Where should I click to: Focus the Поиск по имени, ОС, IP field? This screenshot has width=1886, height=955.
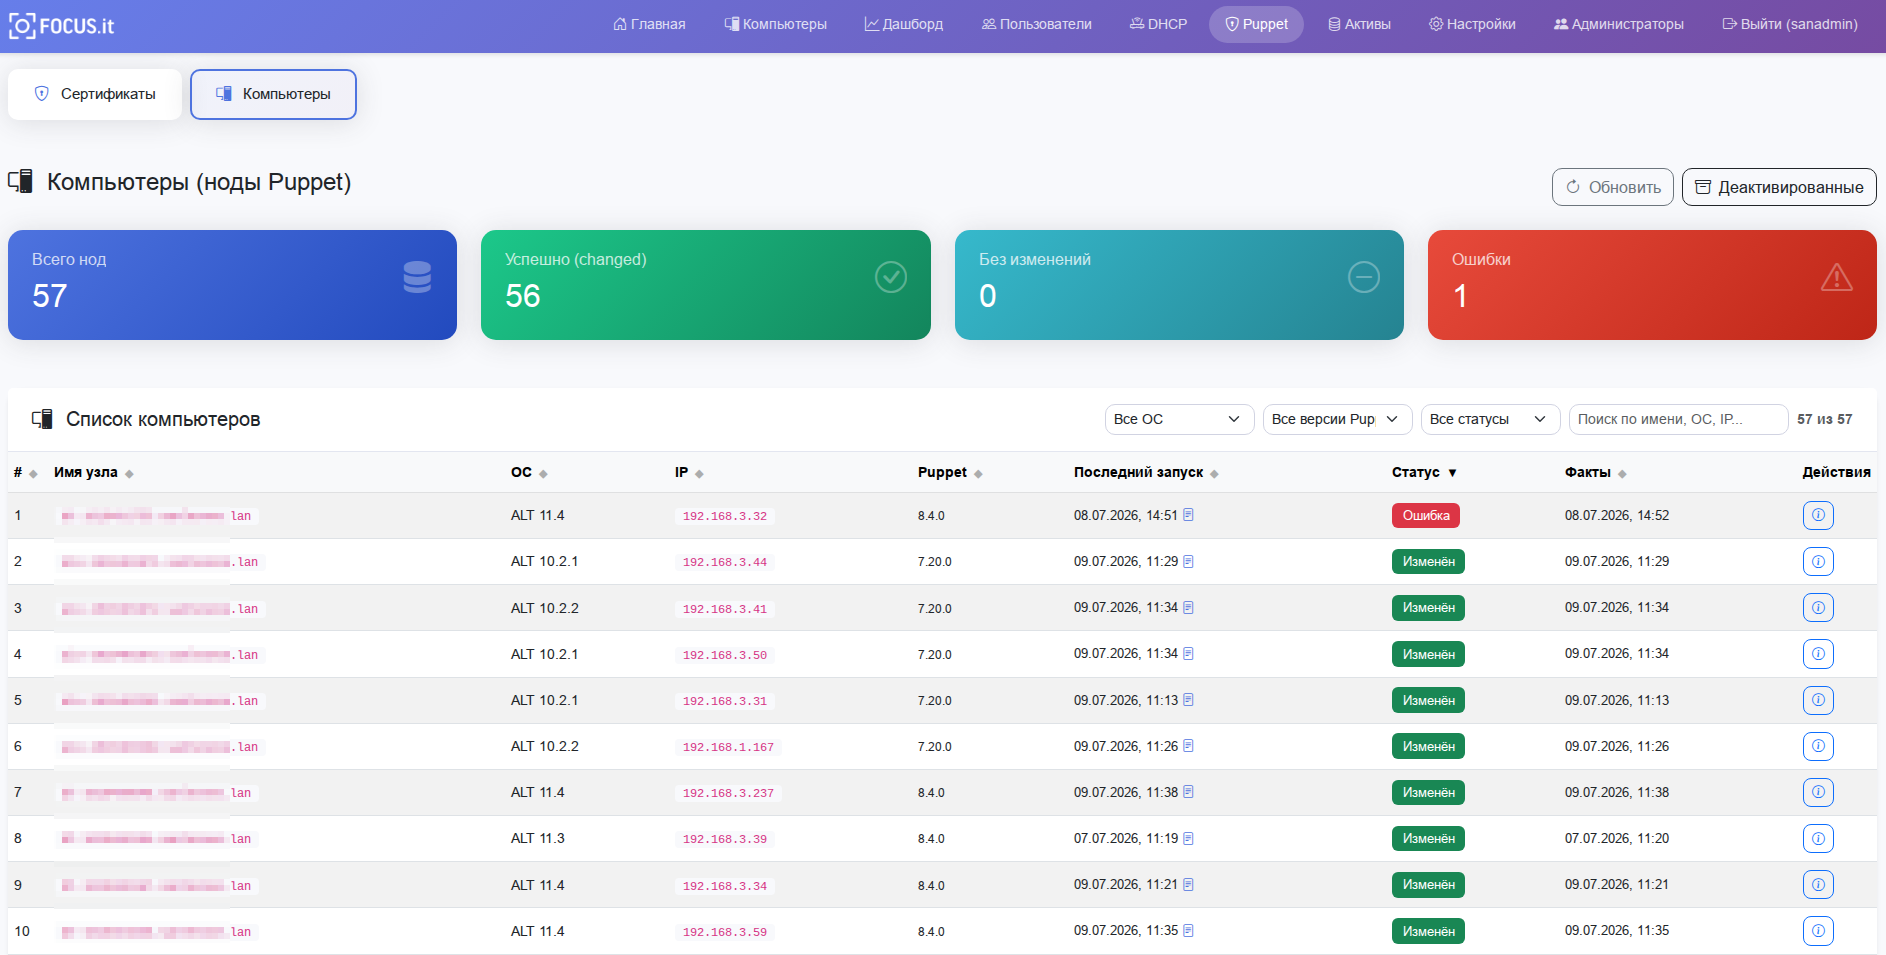[x=1678, y=419]
